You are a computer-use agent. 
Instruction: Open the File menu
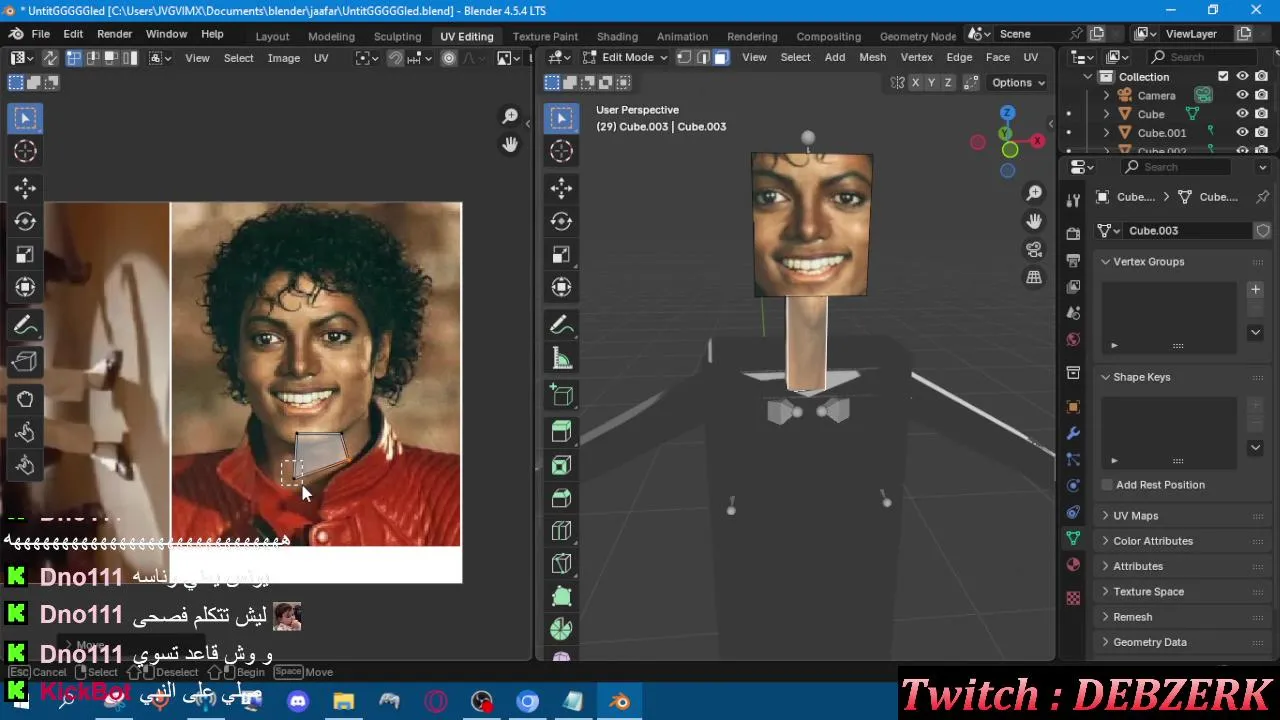(x=40, y=34)
